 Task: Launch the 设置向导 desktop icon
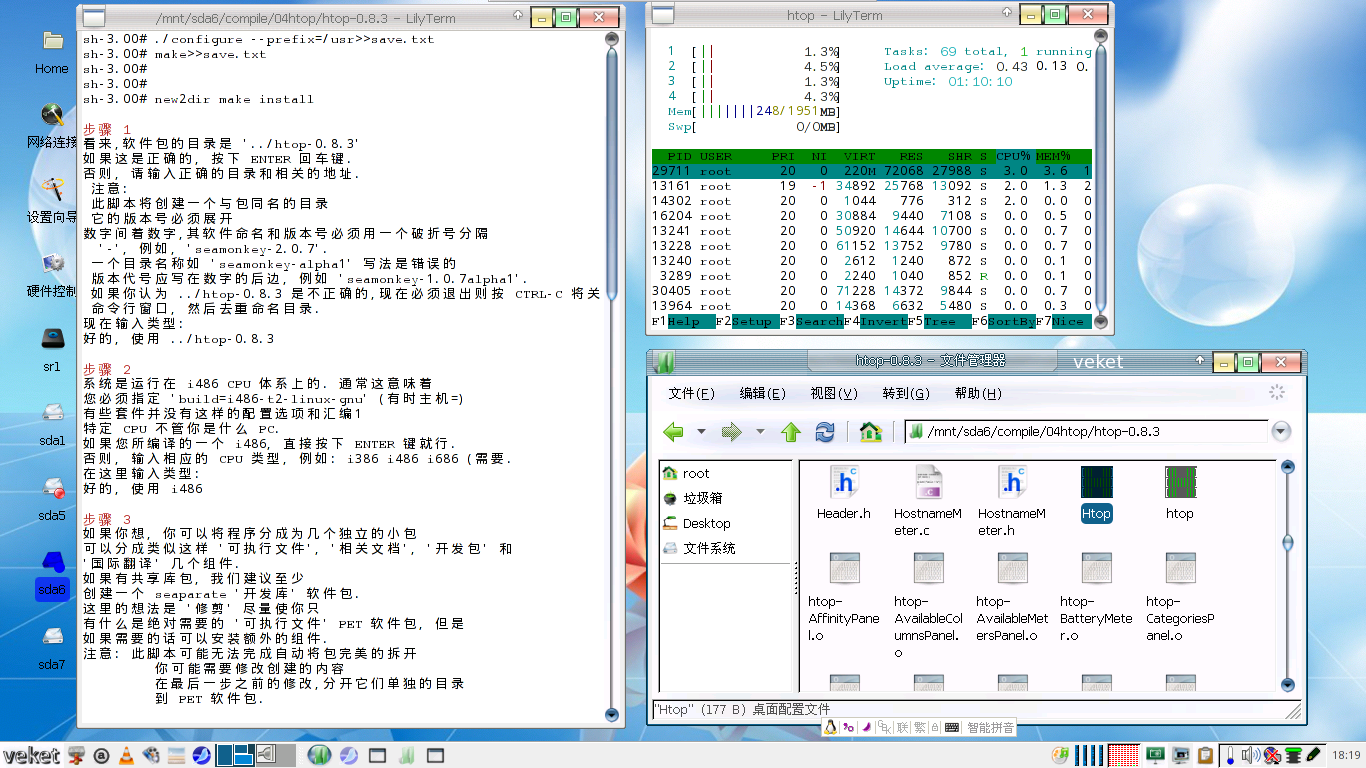pos(52,189)
